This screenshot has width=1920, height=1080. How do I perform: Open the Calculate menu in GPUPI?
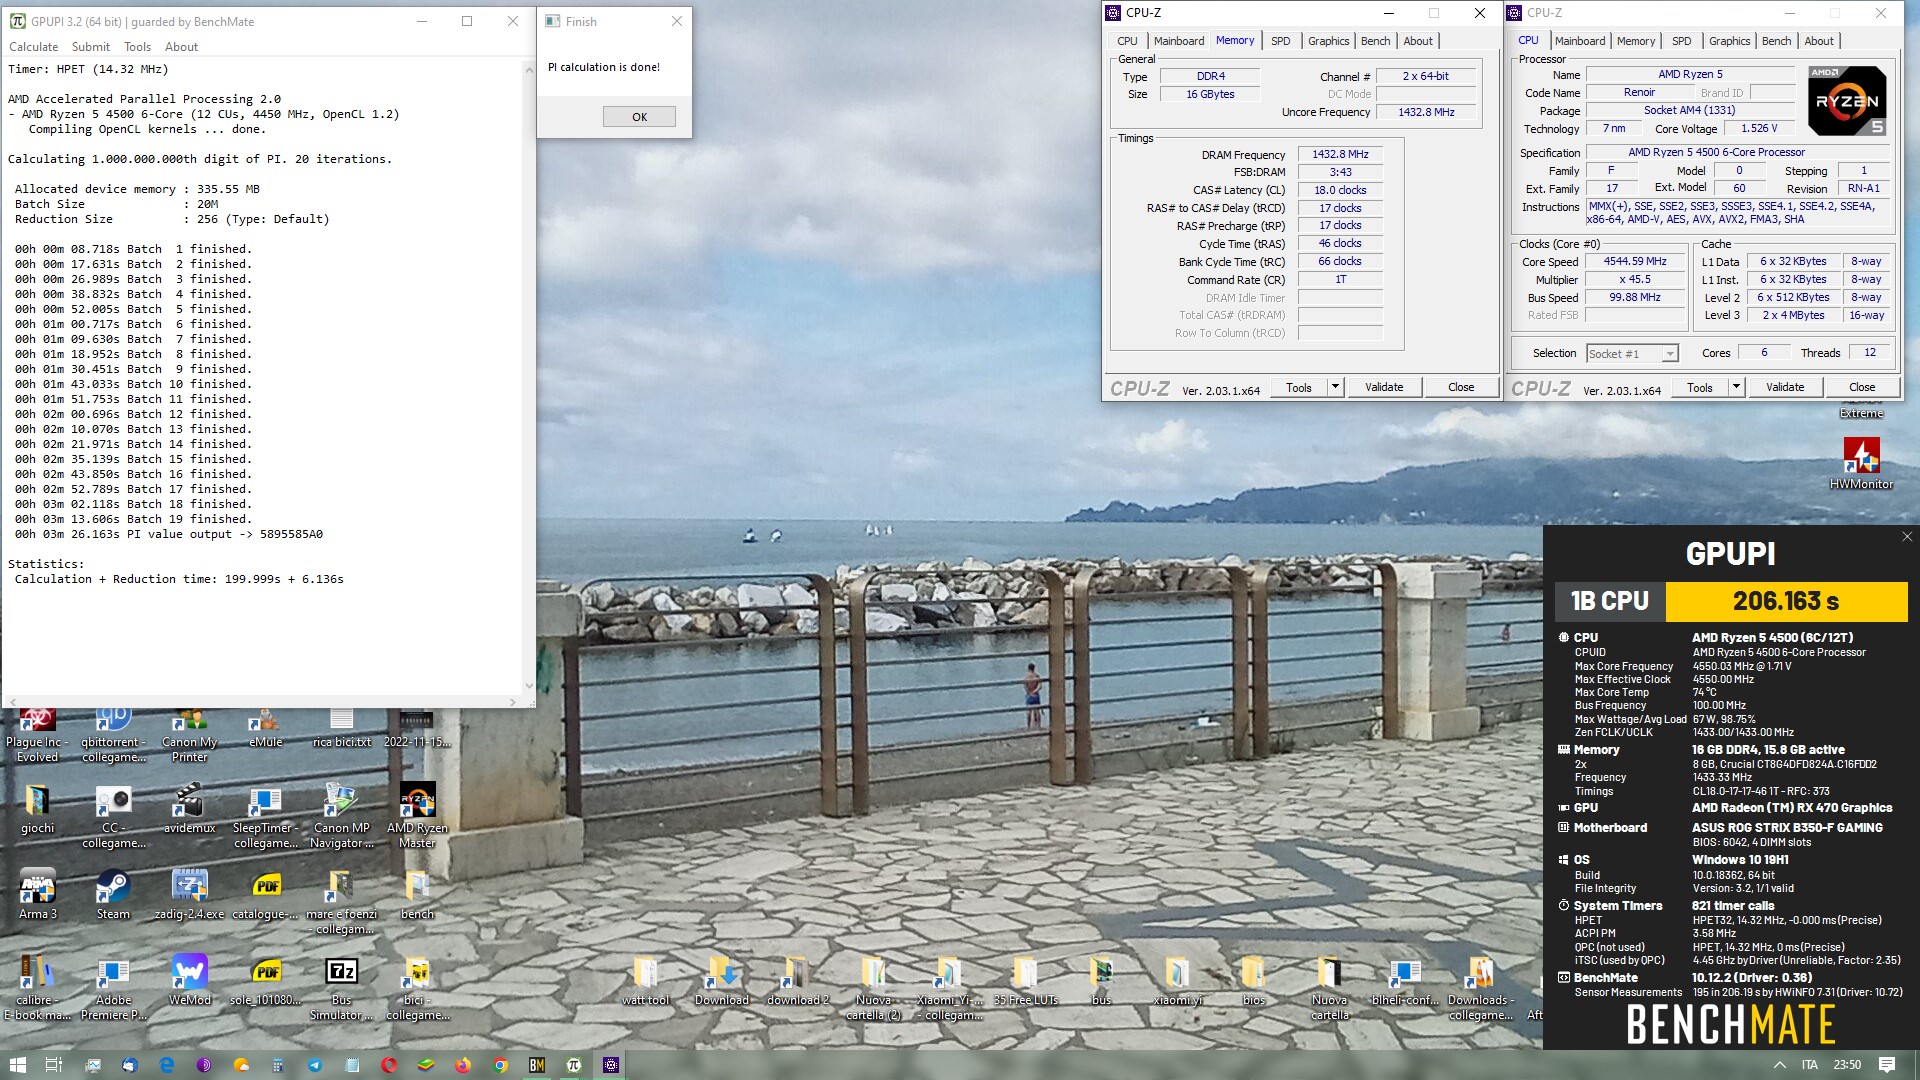point(33,47)
